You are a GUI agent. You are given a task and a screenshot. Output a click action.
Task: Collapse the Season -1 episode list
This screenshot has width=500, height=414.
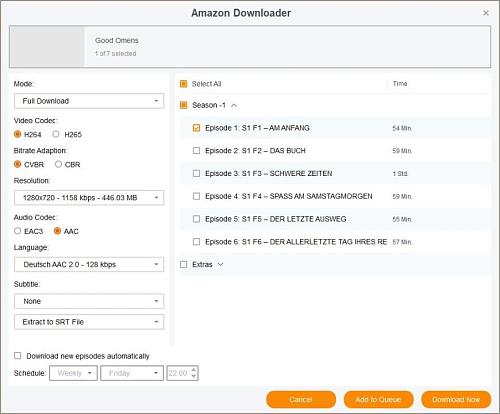(234, 106)
